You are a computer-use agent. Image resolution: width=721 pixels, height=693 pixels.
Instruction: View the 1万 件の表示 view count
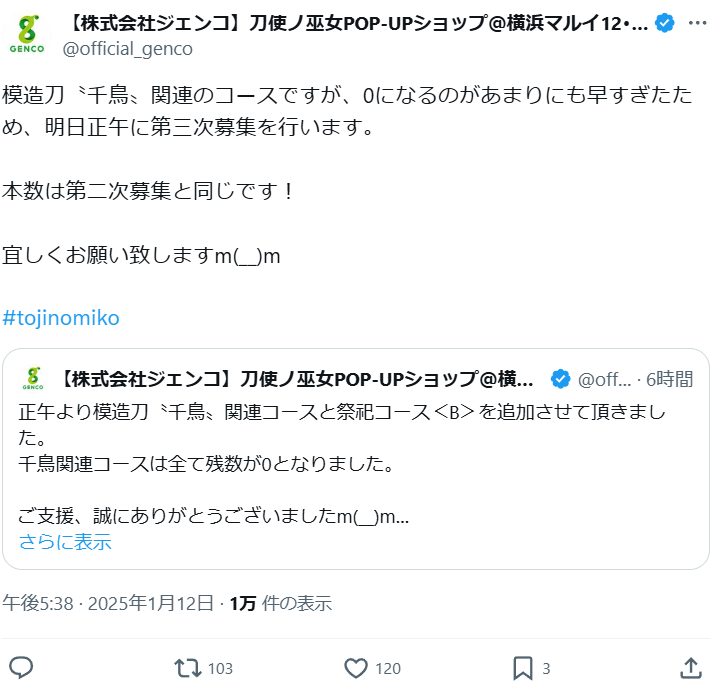click(x=281, y=604)
